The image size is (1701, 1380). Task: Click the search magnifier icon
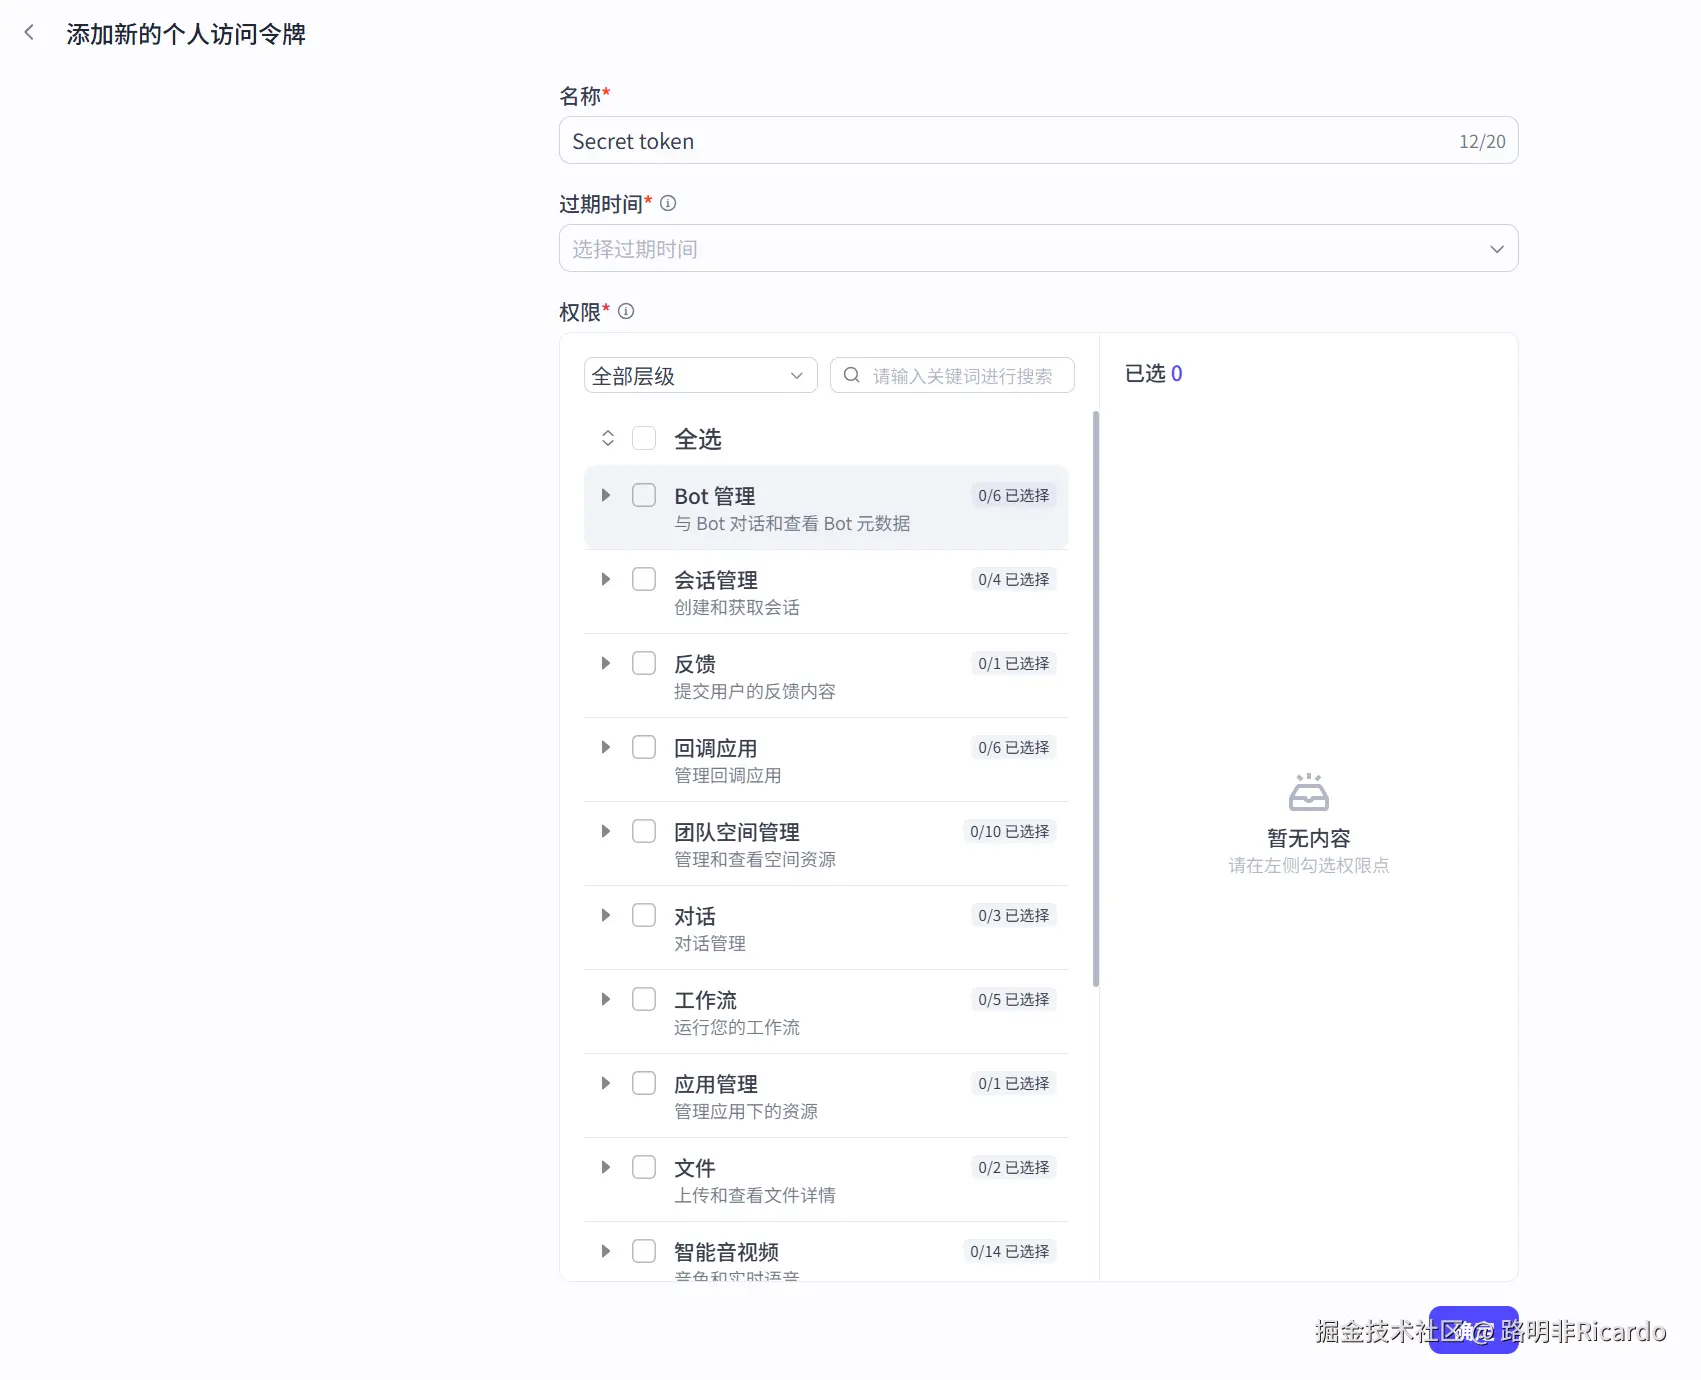[851, 375]
